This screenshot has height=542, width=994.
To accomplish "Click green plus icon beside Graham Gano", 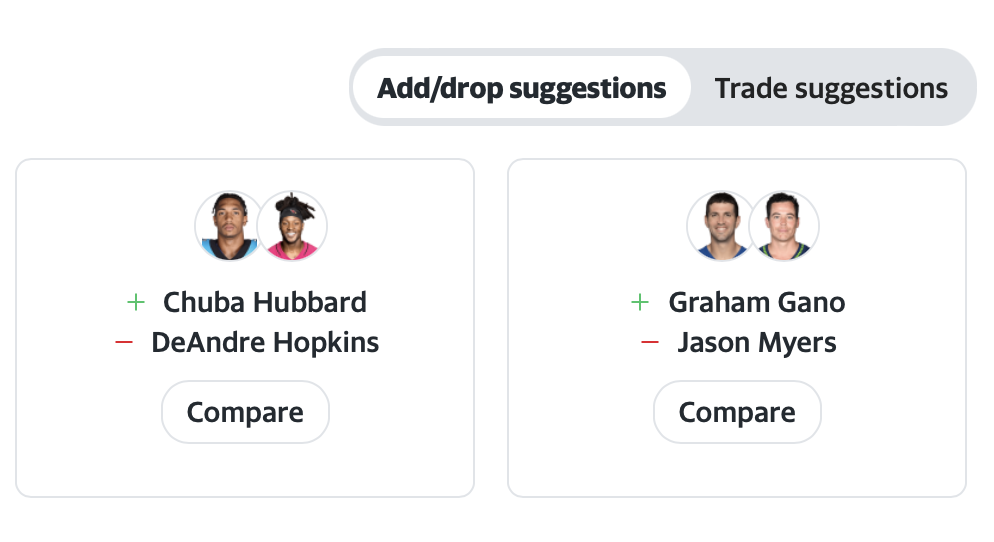I will point(640,302).
